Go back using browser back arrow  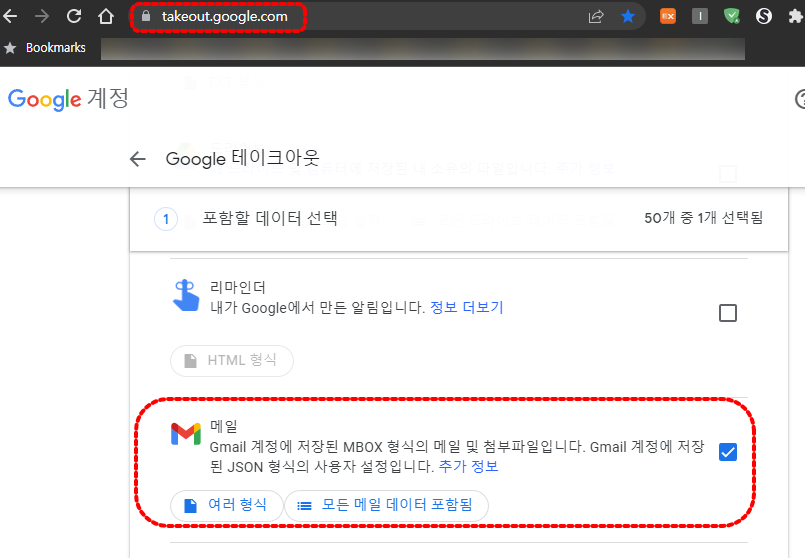[x=10, y=16]
